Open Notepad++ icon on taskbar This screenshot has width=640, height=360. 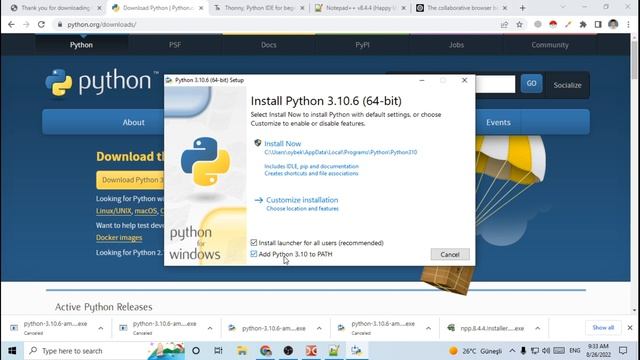click(x=334, y=351)
